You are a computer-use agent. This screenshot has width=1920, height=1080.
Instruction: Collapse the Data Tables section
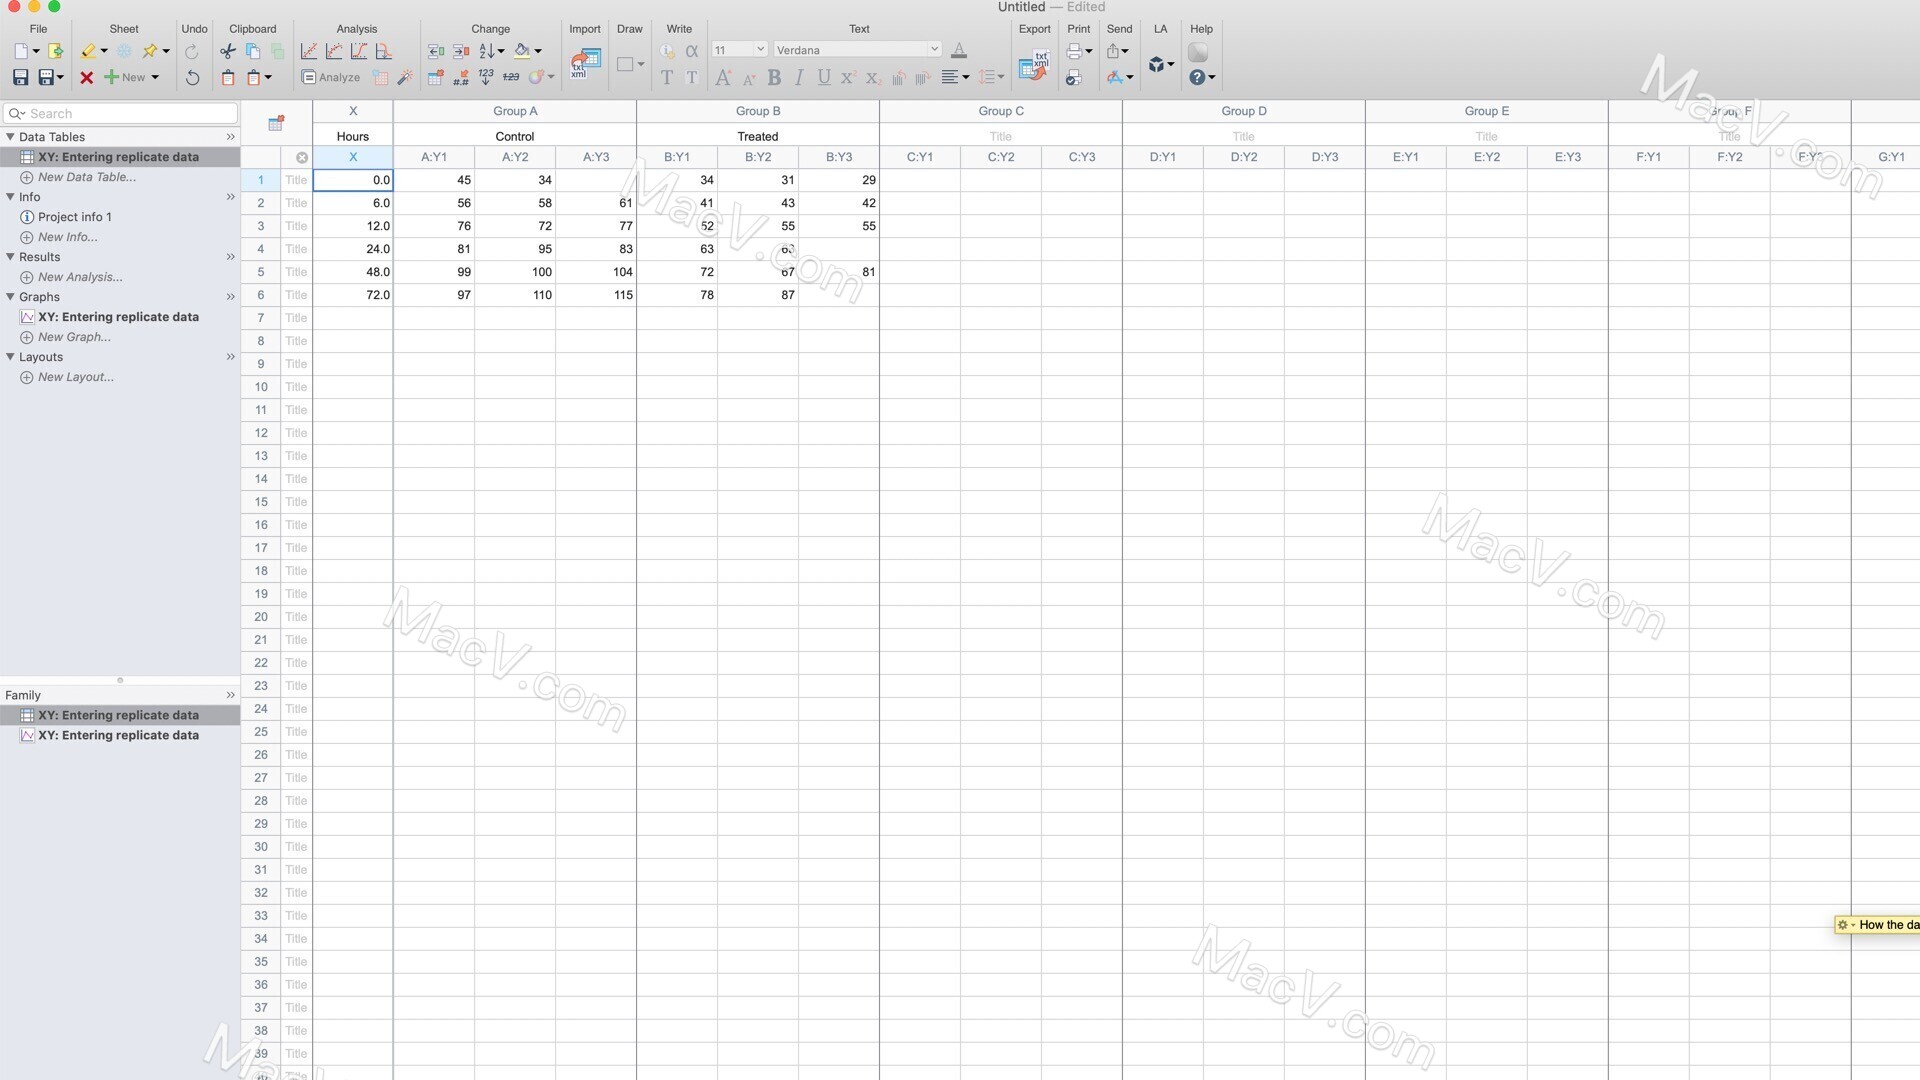click(10, 137)
